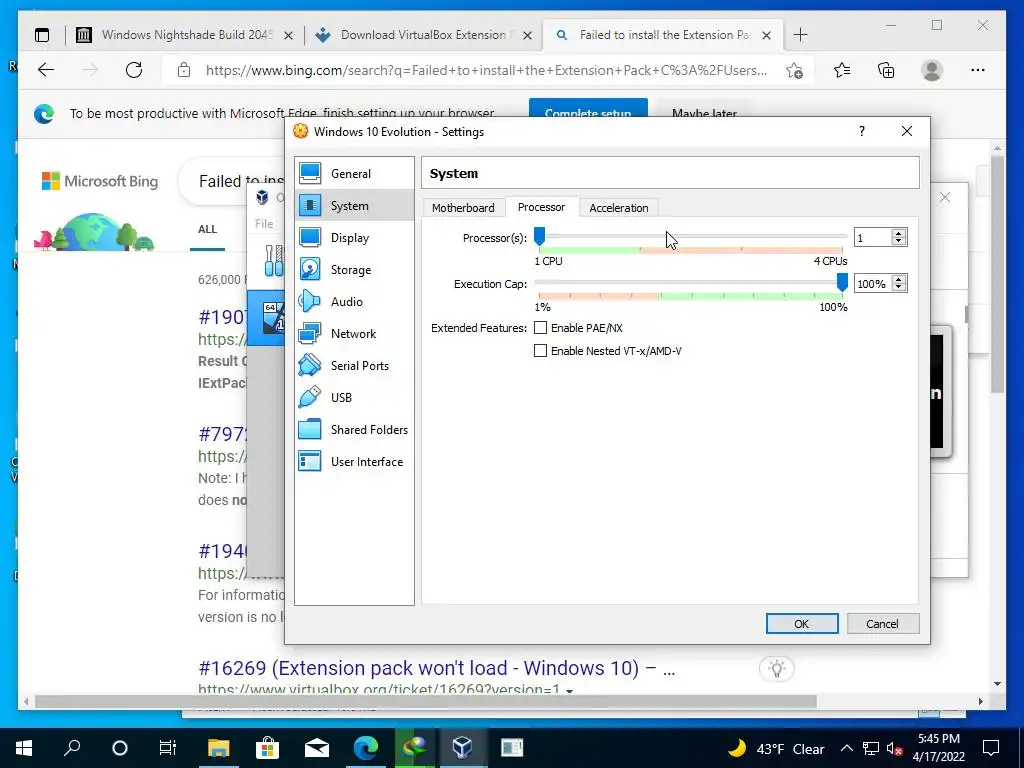Open the Edge Favorites list icon

pos(842,70)
